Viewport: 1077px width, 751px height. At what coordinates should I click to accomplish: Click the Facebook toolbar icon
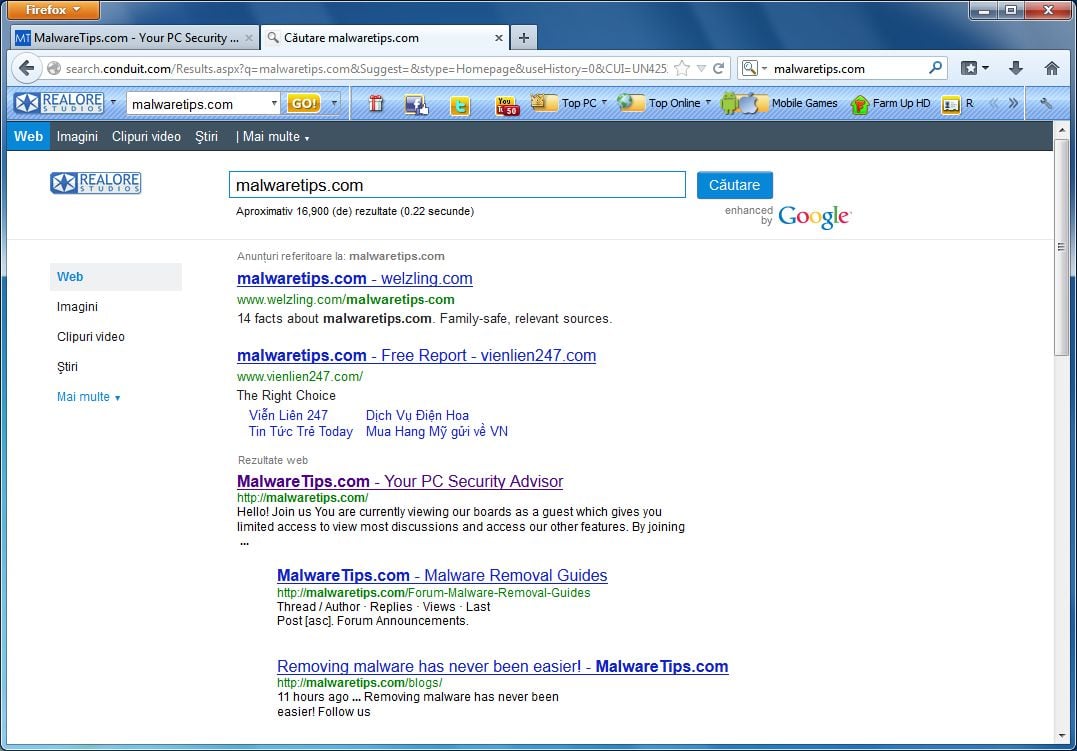tap(416, 104)
